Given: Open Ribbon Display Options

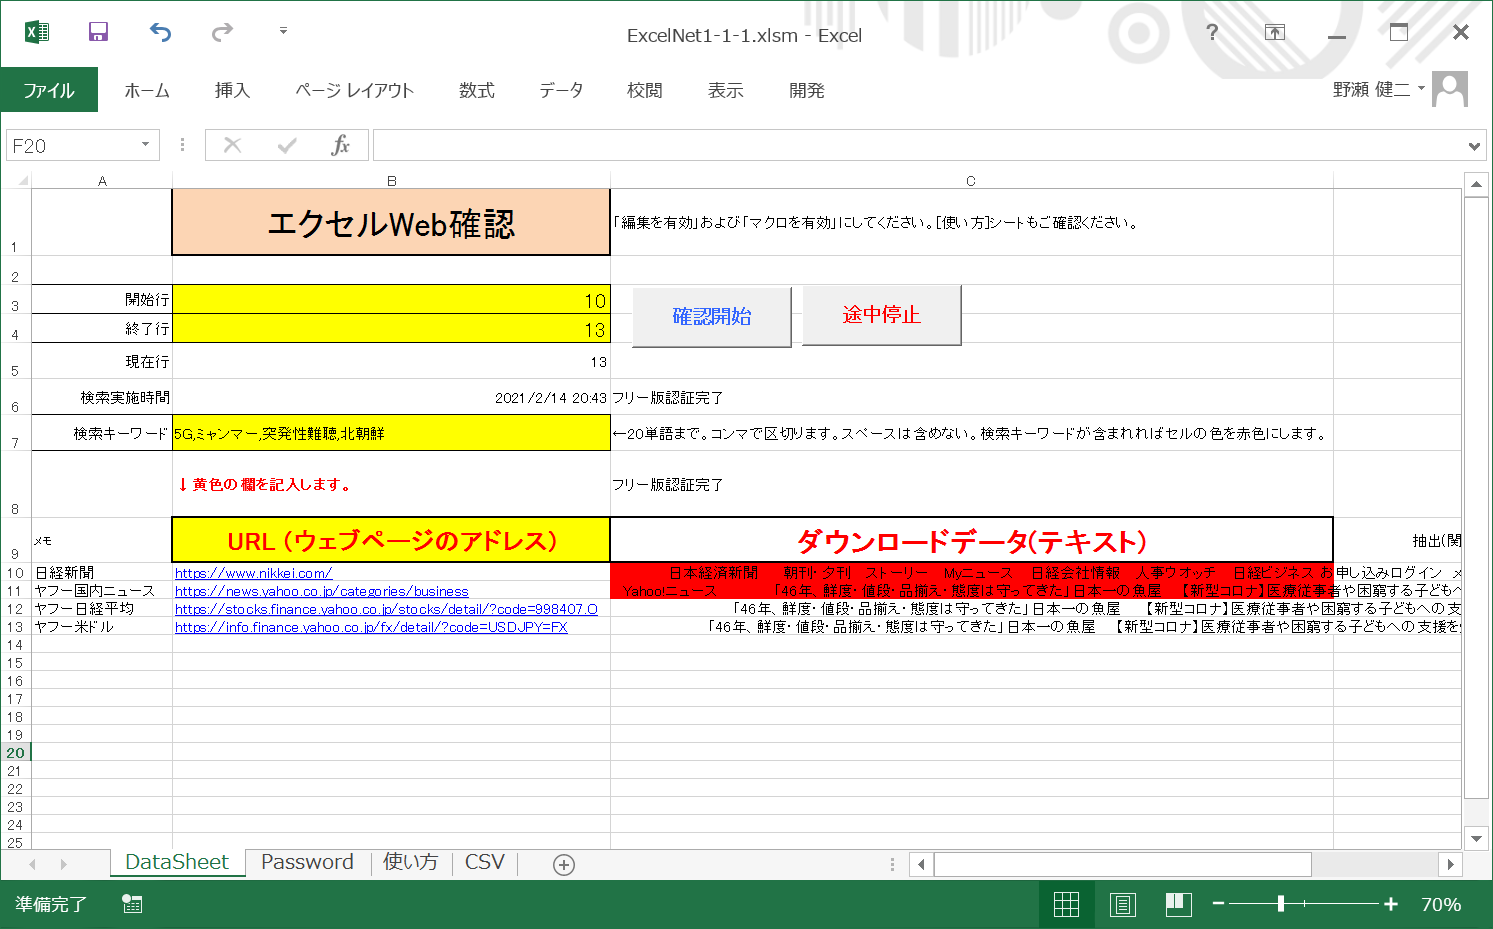Looking at the screenshot, I should pyautogui.click(x=1274, y=32).
